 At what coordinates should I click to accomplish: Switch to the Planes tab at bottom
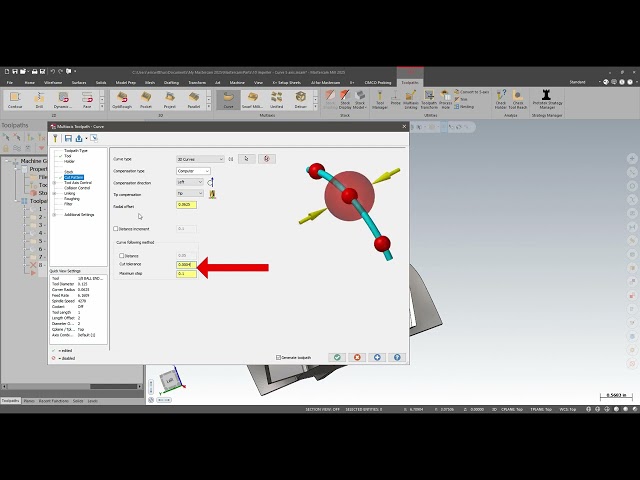tap(29, 401)
